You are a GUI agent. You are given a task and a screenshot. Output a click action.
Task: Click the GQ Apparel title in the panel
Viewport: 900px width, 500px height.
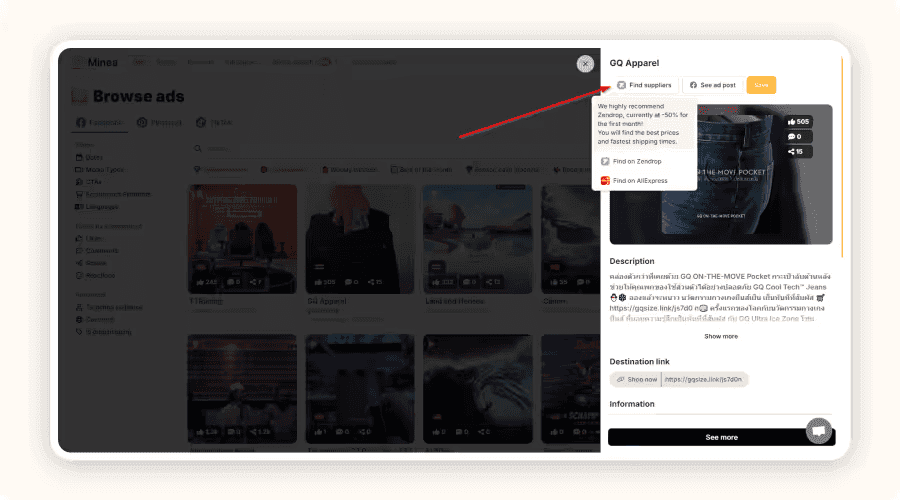tap(634, 63)
